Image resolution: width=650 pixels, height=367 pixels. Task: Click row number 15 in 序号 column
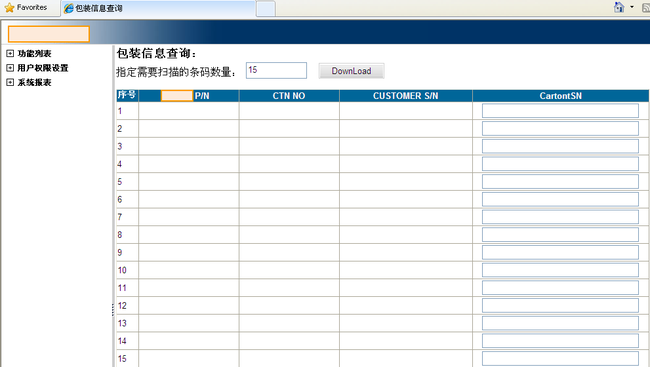pos(122,359)
